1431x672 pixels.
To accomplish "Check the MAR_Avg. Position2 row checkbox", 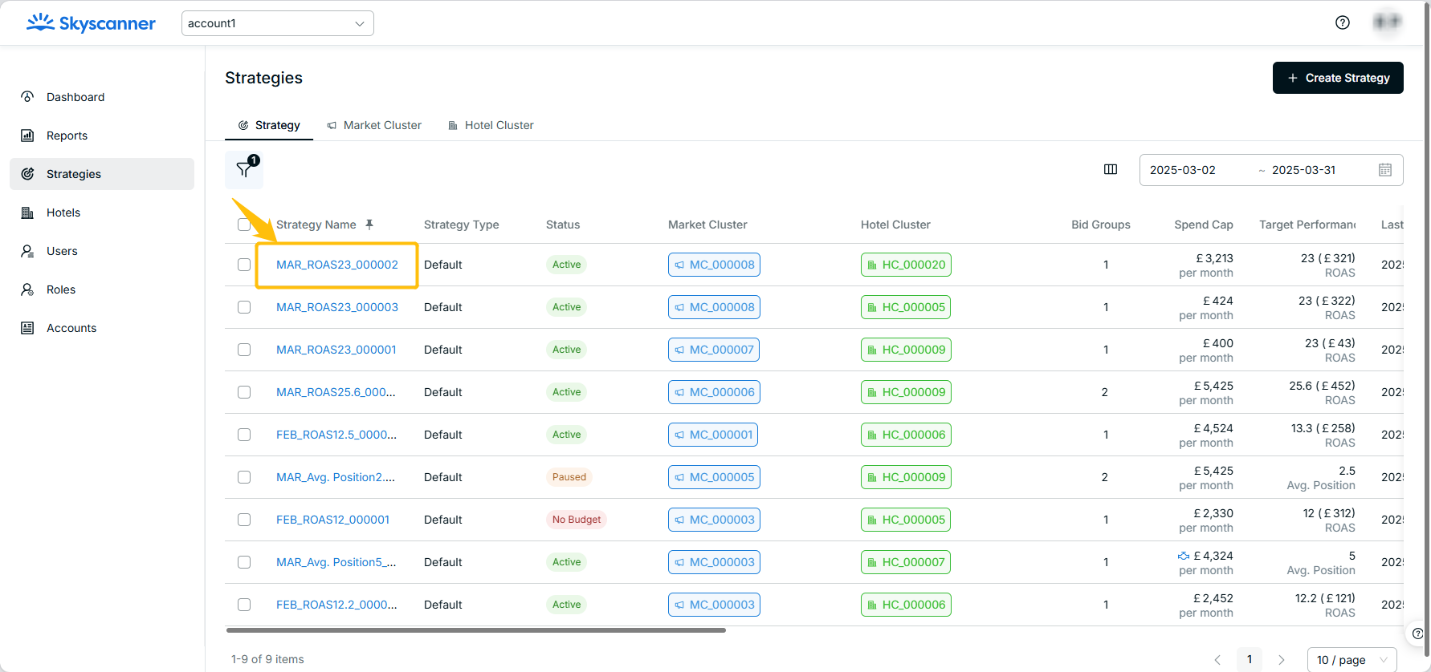I will (244, 477).
